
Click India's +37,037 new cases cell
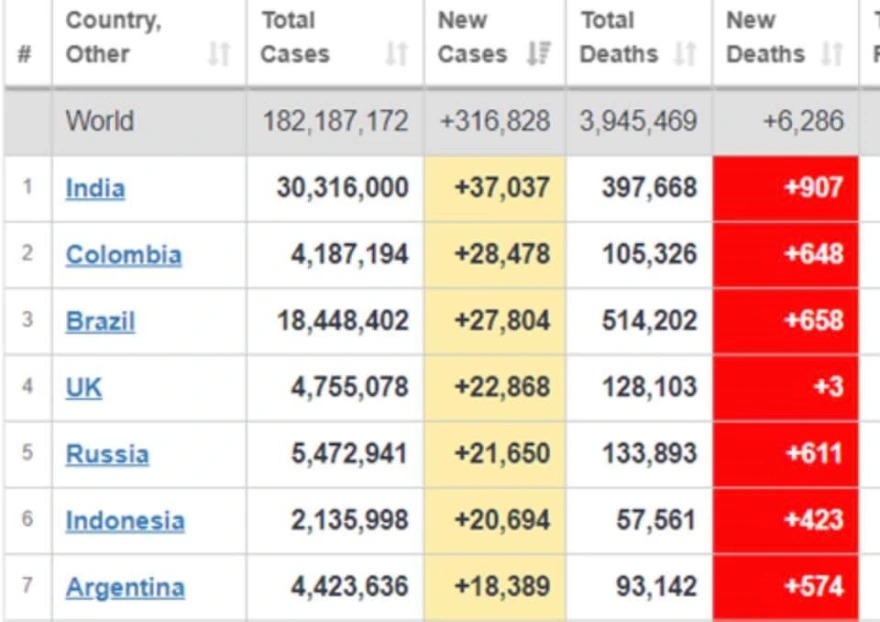495,188
